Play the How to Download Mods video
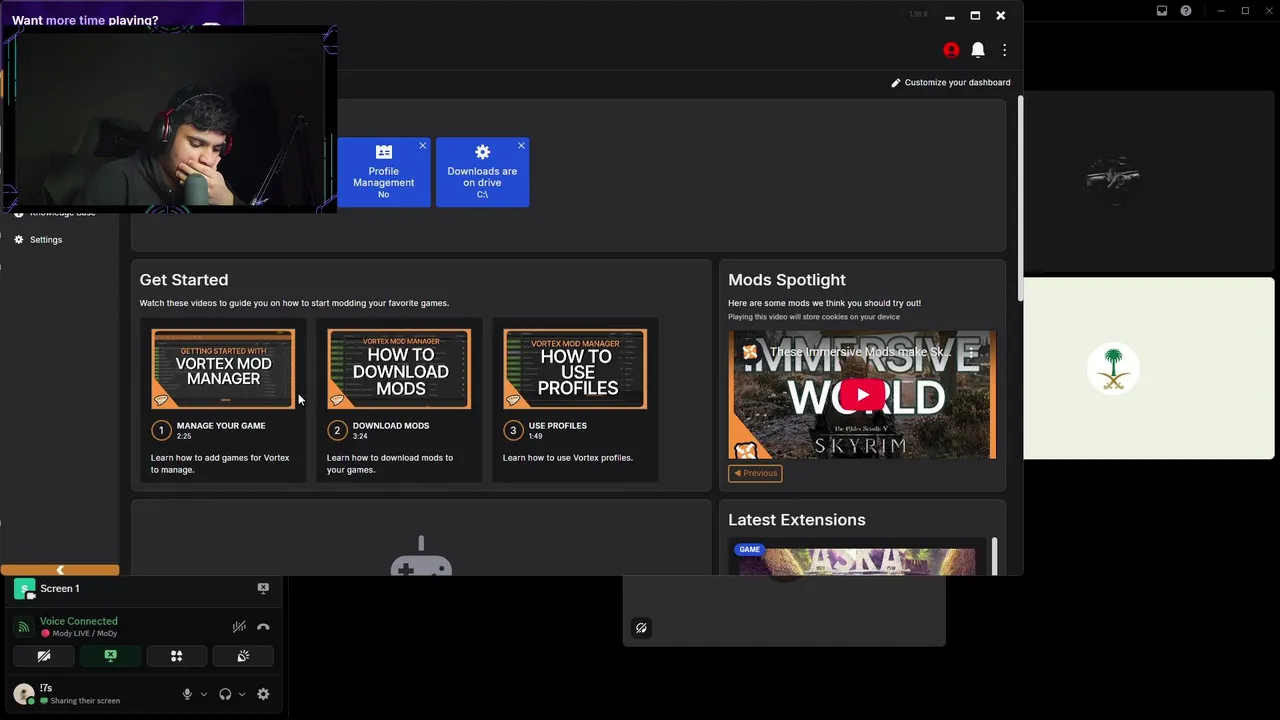 399,369
